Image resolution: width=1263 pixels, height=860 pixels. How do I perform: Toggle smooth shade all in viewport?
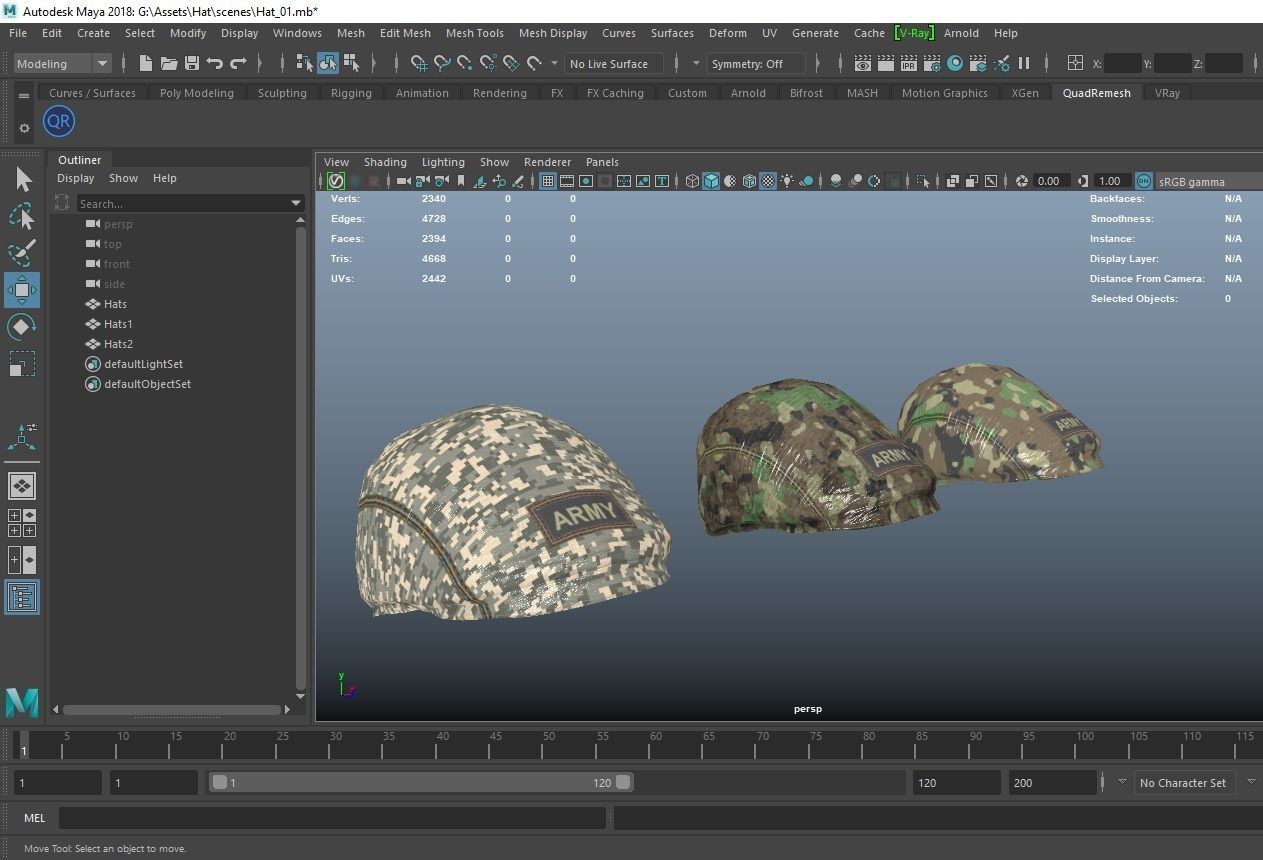(711, 181)
